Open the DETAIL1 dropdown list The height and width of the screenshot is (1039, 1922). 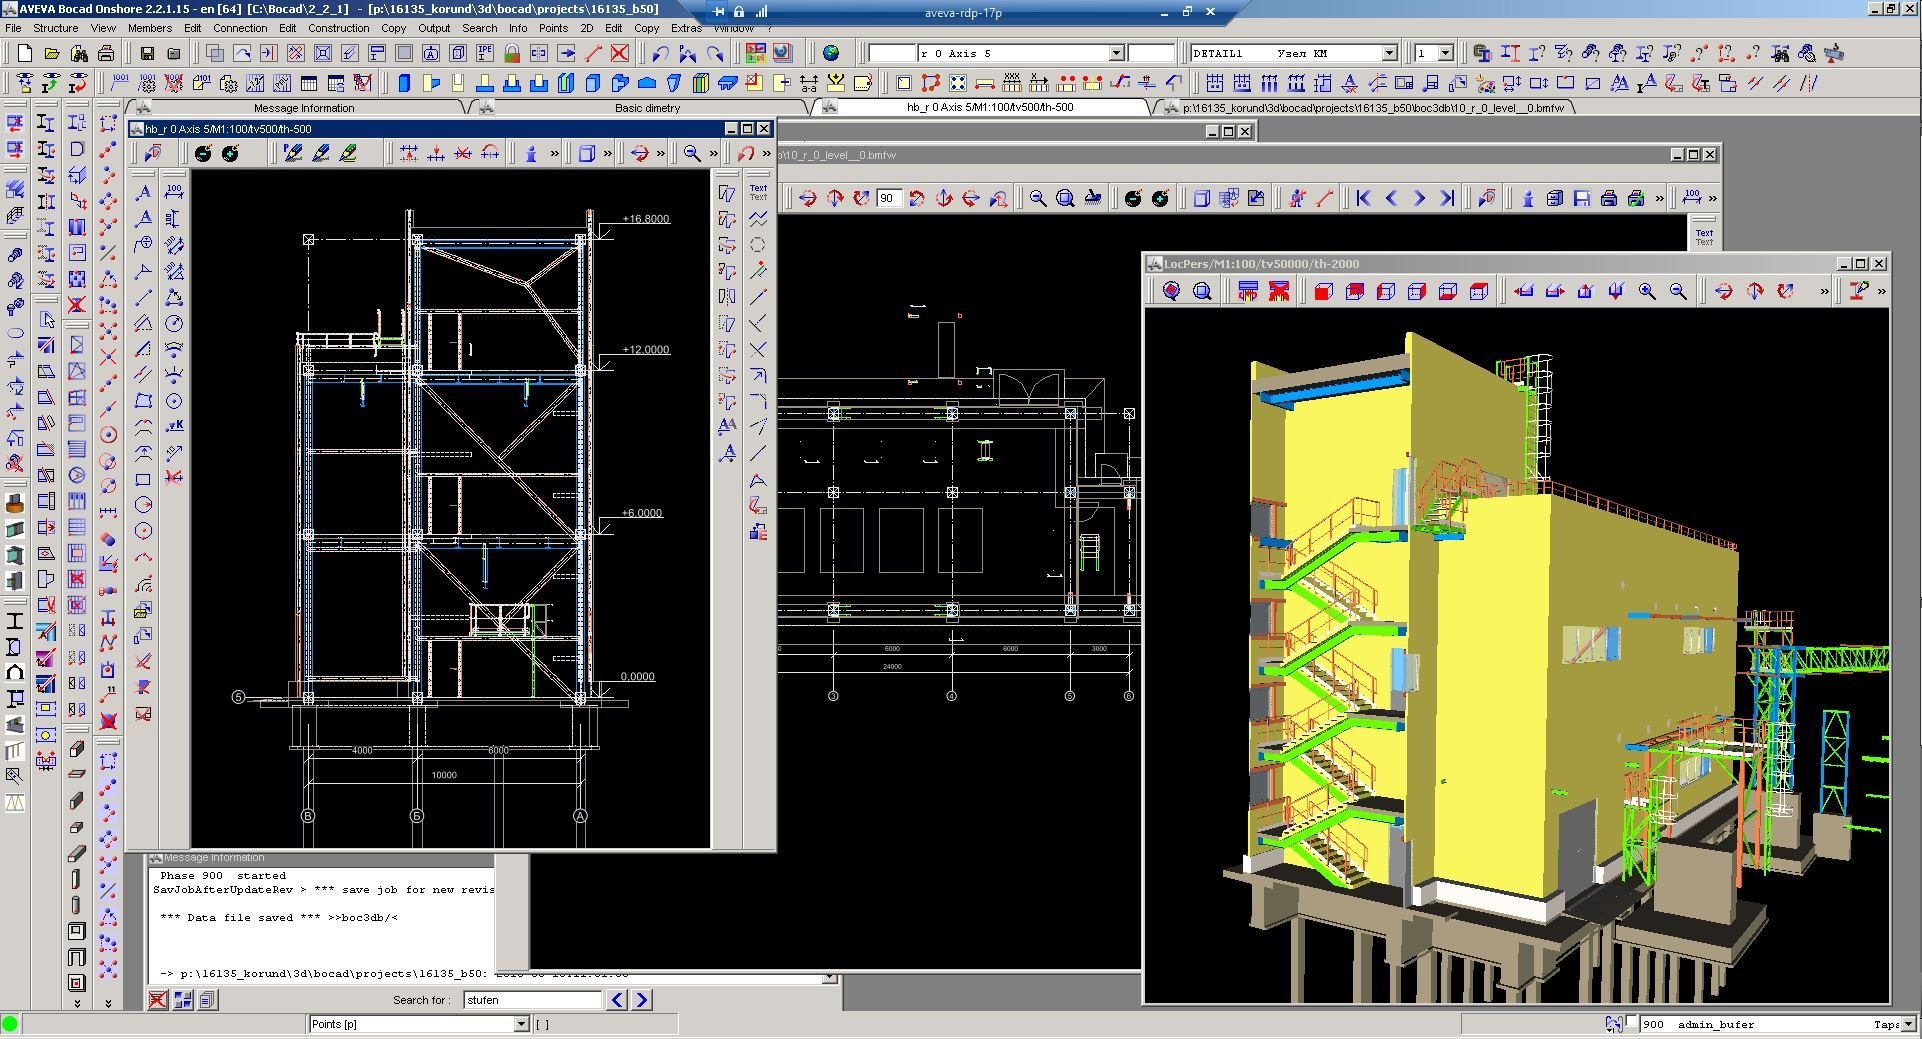1389,53
